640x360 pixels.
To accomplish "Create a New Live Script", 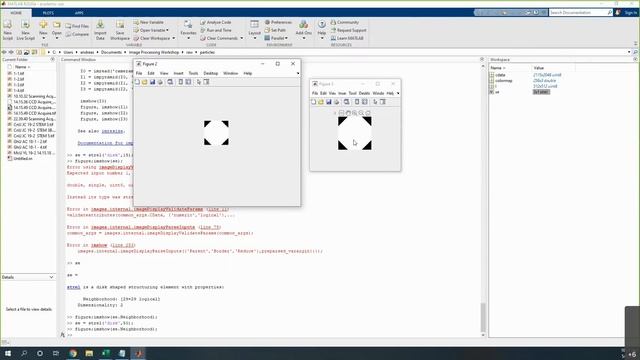I will point(25,31).
